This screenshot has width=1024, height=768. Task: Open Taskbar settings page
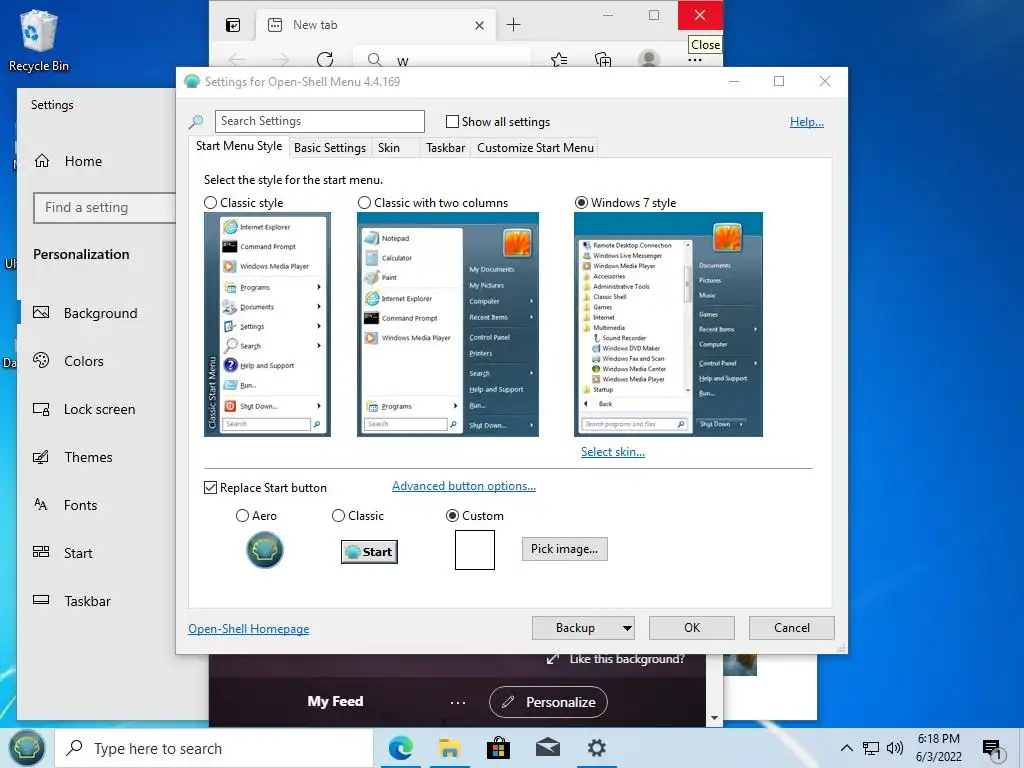87,601
